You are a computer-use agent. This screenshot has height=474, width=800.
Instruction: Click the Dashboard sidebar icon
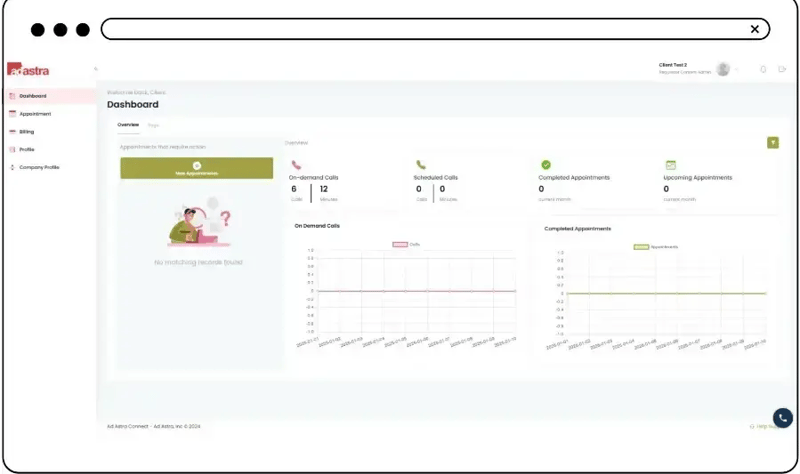12,96
